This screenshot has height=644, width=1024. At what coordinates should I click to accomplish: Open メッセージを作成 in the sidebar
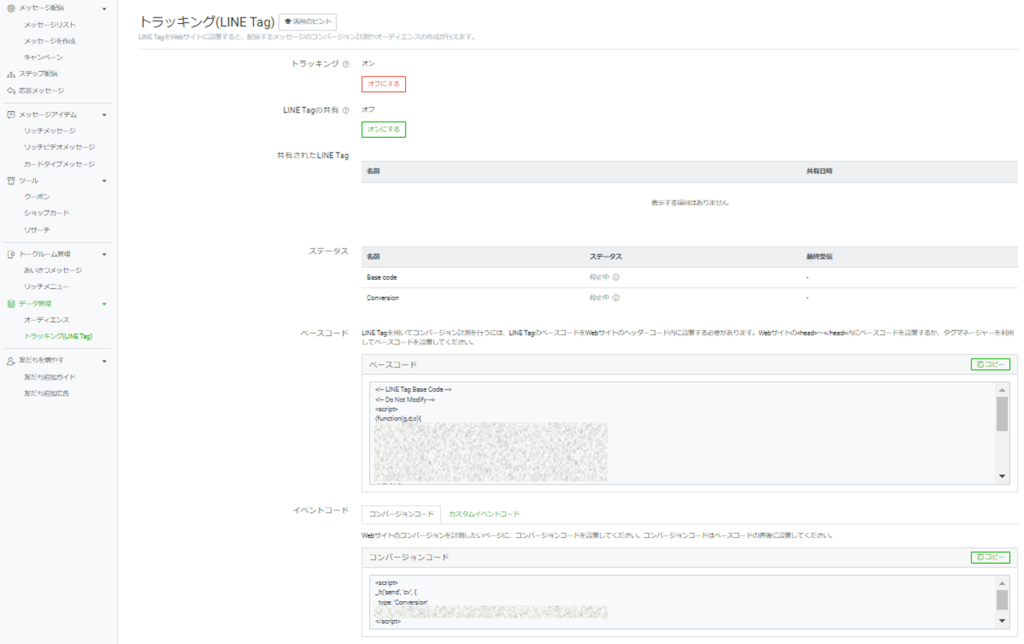(50, 41)
